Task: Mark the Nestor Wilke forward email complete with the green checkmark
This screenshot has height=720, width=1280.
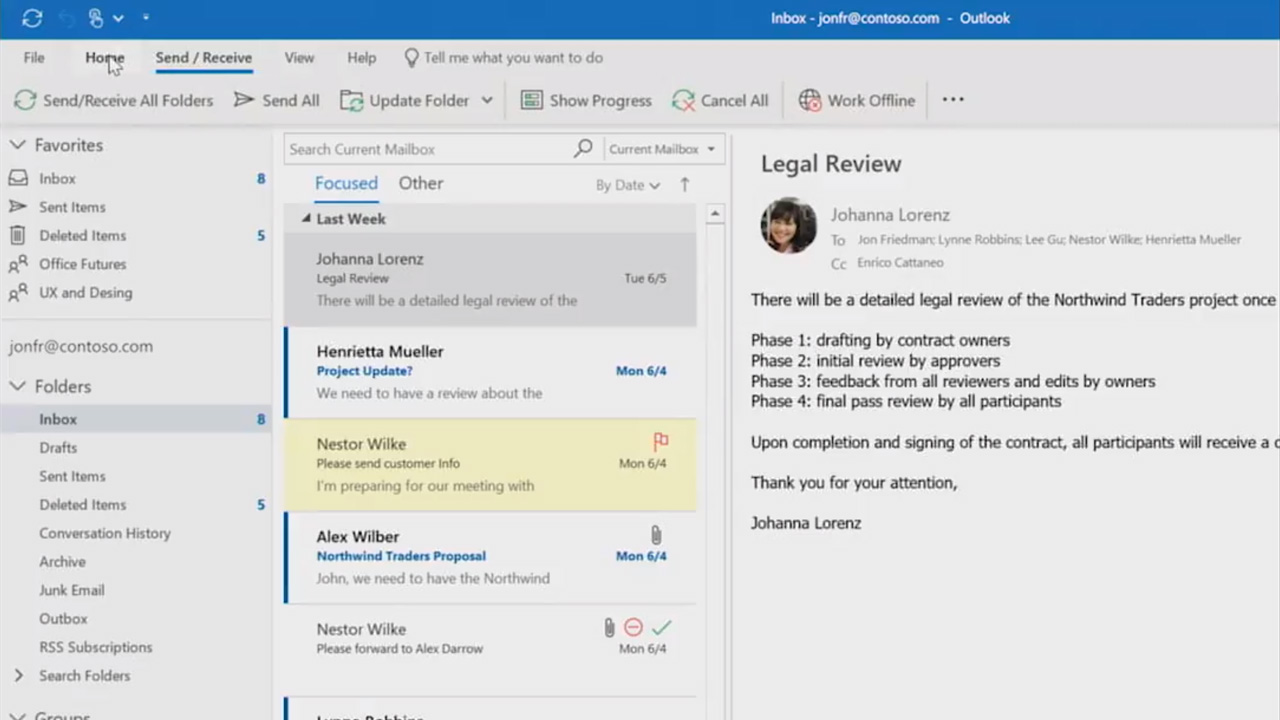Action: (x=661, y=628)
